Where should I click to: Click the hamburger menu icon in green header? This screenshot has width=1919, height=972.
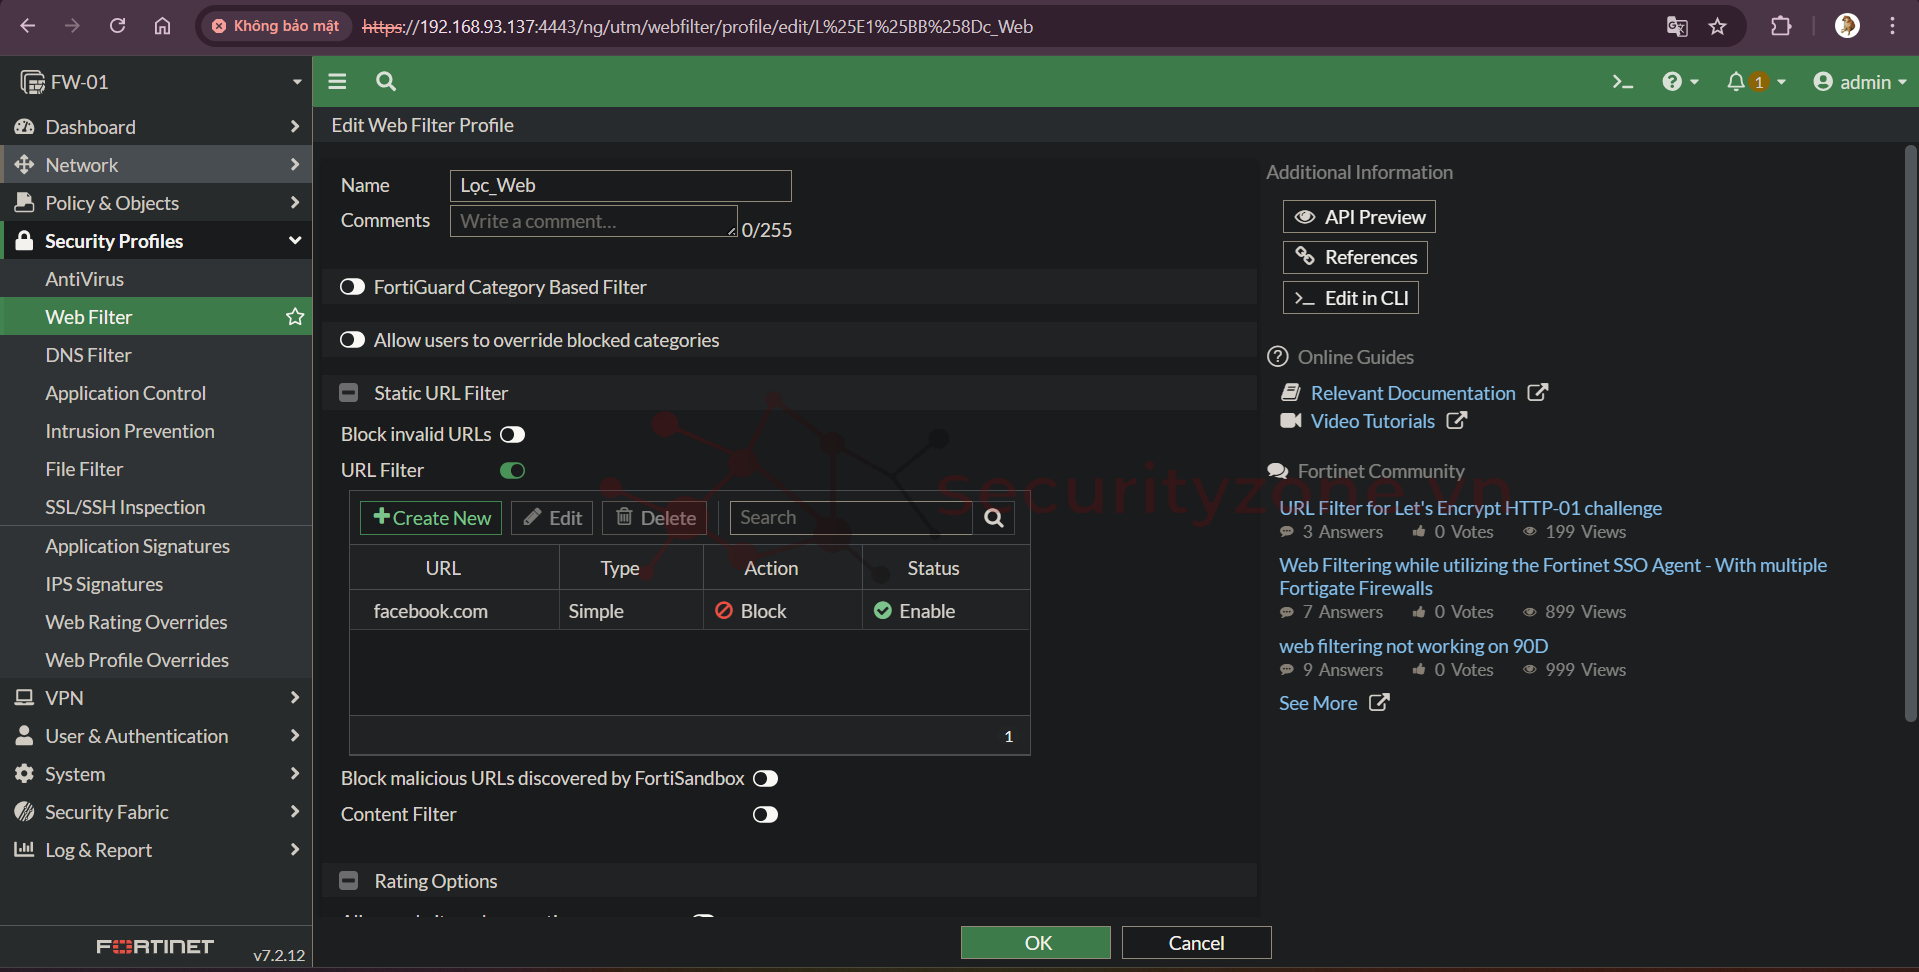pos(337,82)
